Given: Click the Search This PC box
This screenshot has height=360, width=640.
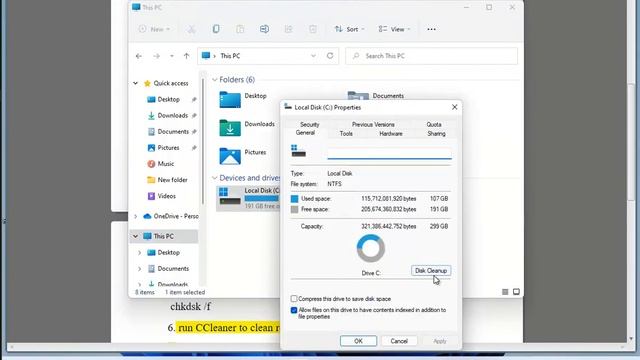Looking at the screenshot, I should (x=432, y=56).
